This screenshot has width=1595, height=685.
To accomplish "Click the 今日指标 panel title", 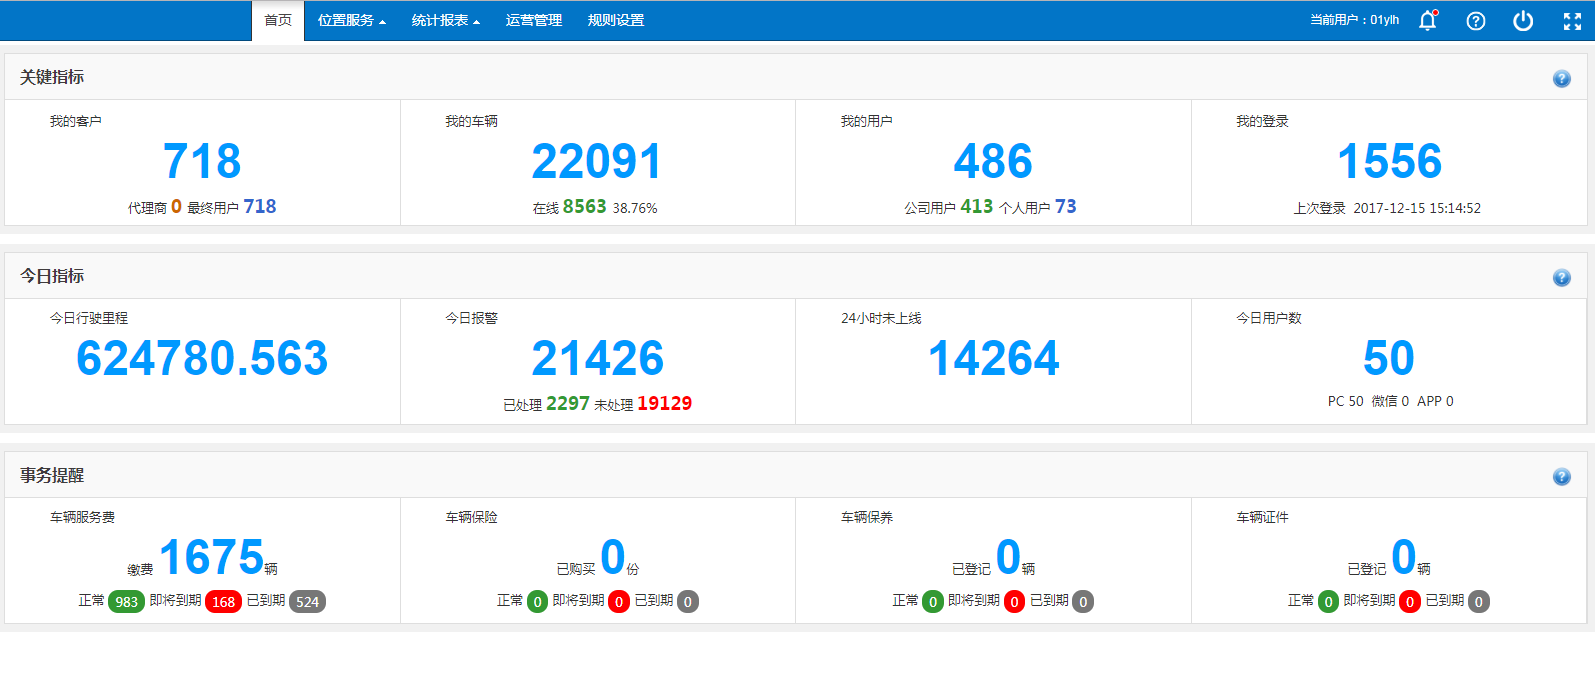I will pos(52,276).
